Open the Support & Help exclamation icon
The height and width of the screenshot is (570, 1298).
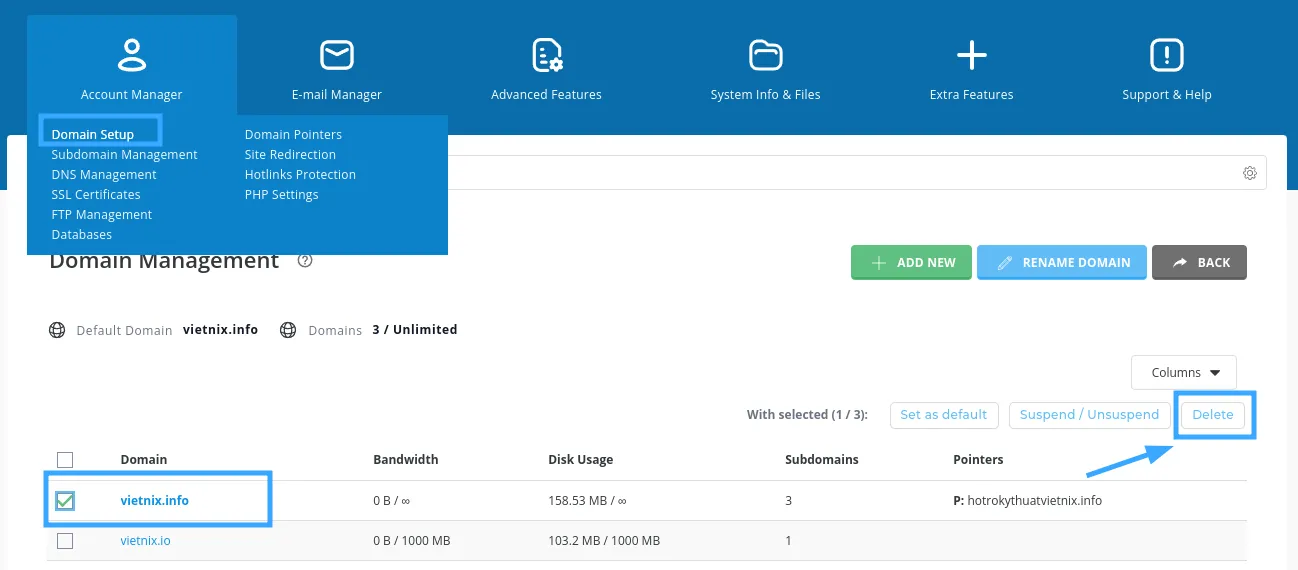(1167, 55)
